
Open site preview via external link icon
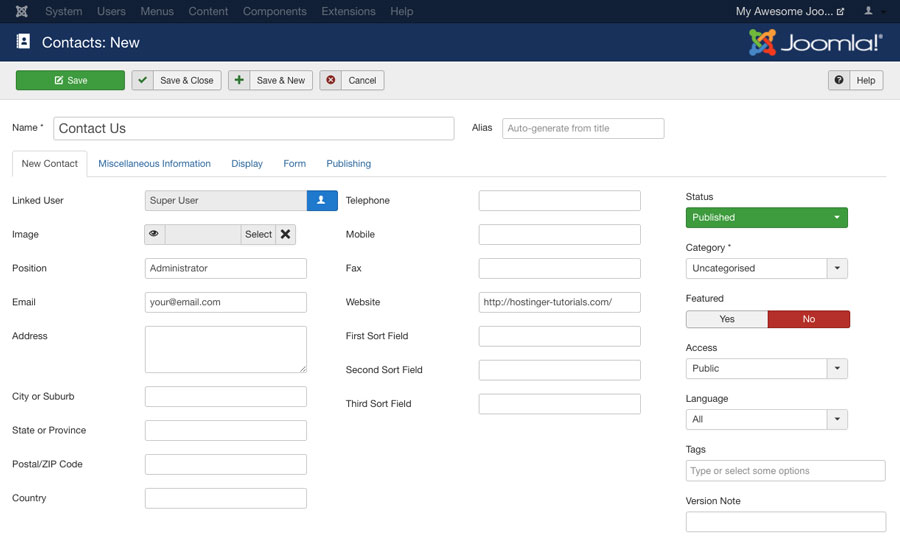(x=840, y=11)
